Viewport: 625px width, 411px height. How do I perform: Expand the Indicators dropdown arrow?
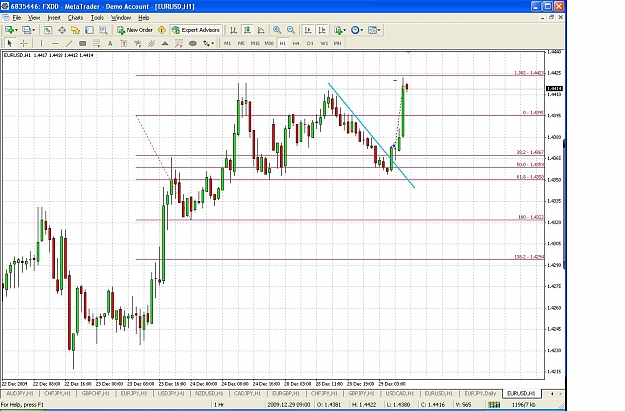pos(345,30)
